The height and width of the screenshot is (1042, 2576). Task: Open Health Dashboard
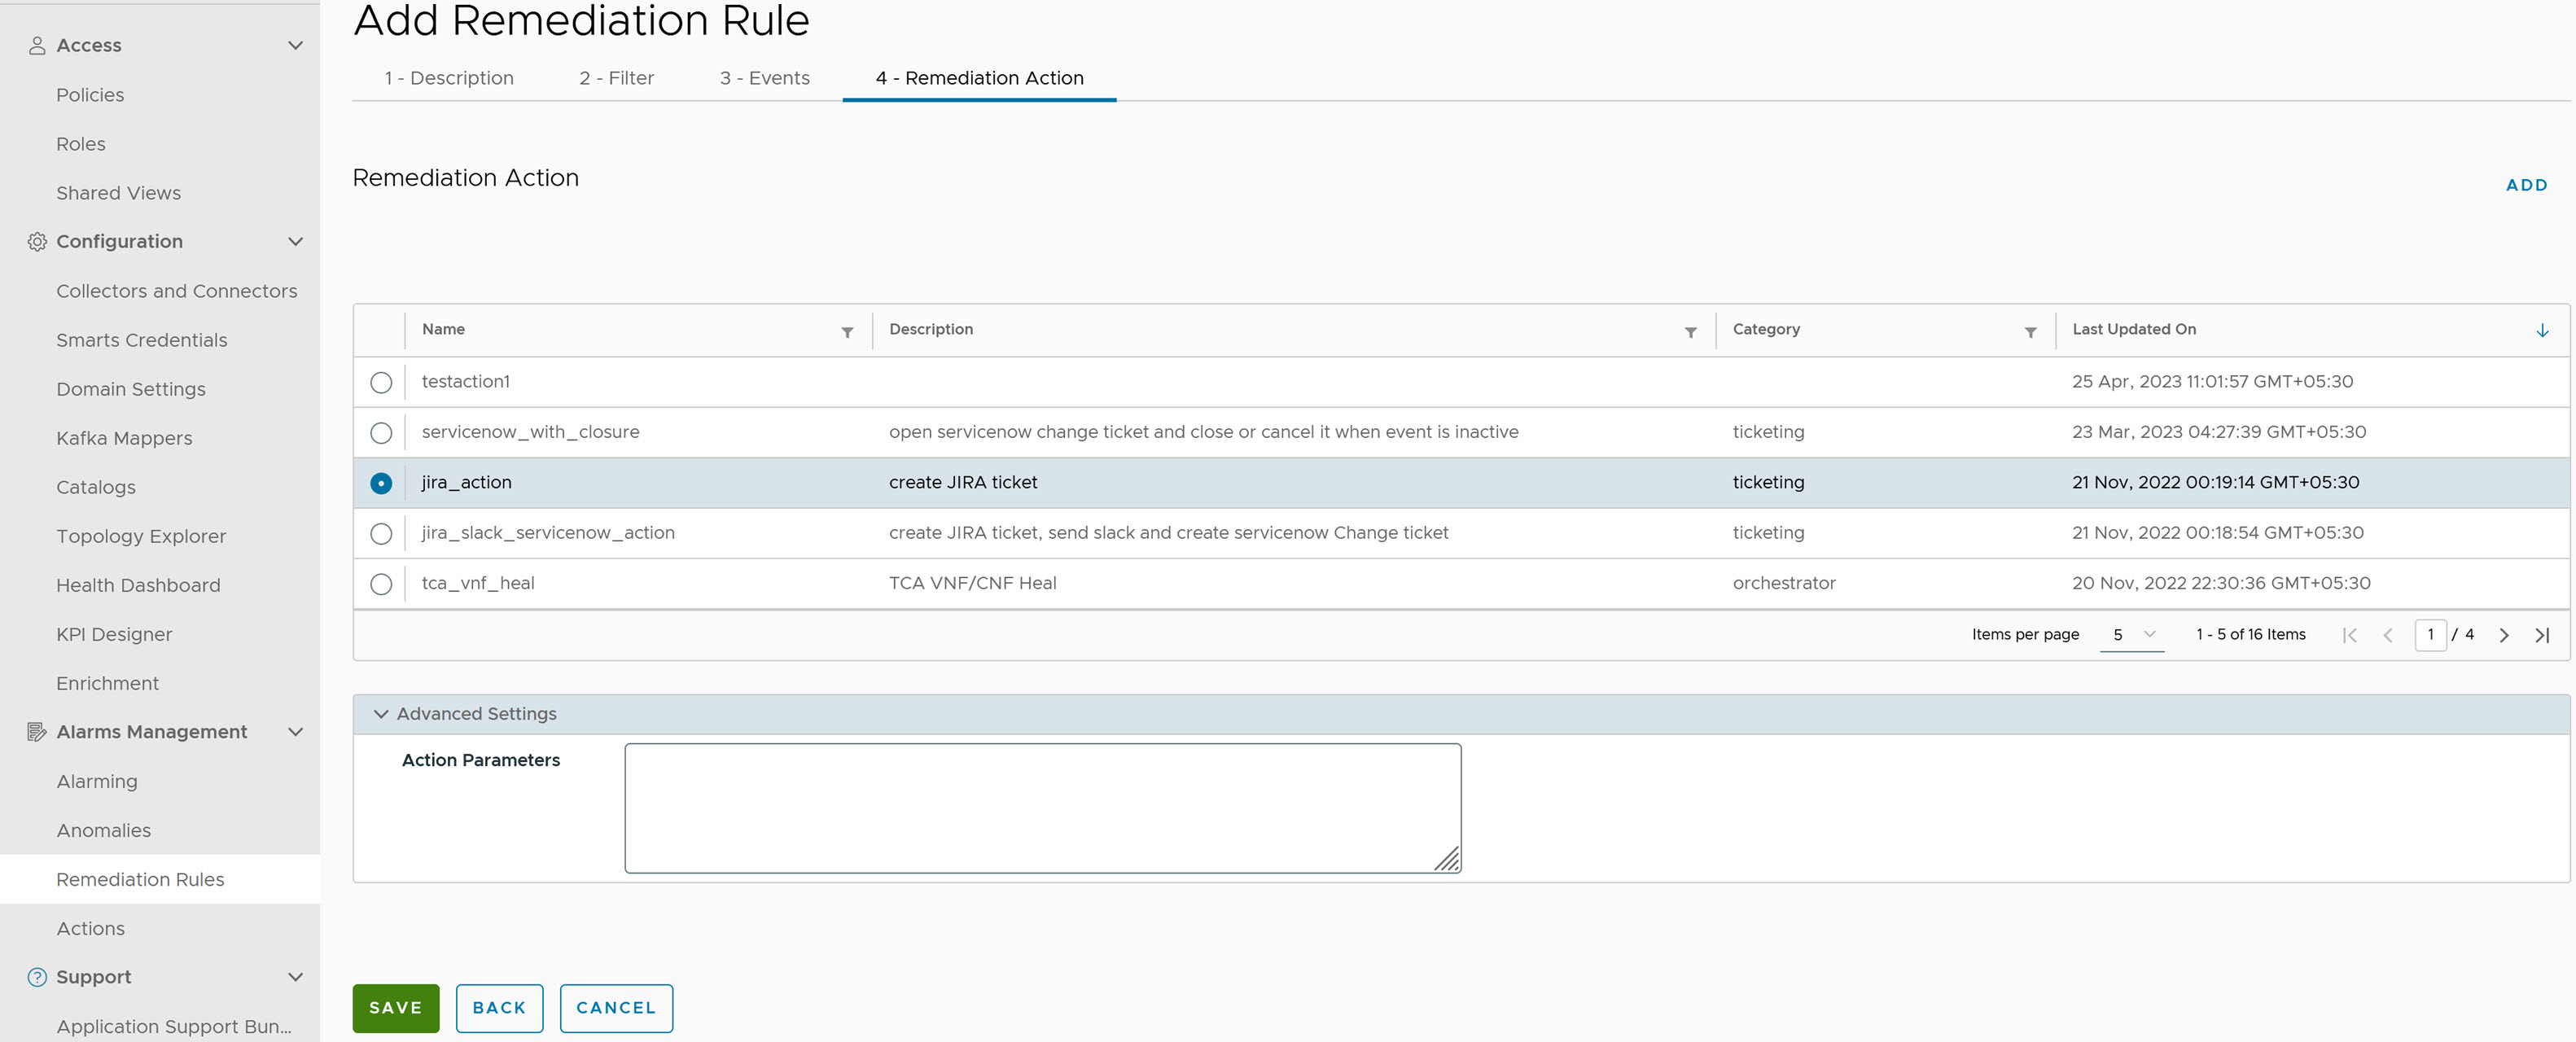[138, 585]
